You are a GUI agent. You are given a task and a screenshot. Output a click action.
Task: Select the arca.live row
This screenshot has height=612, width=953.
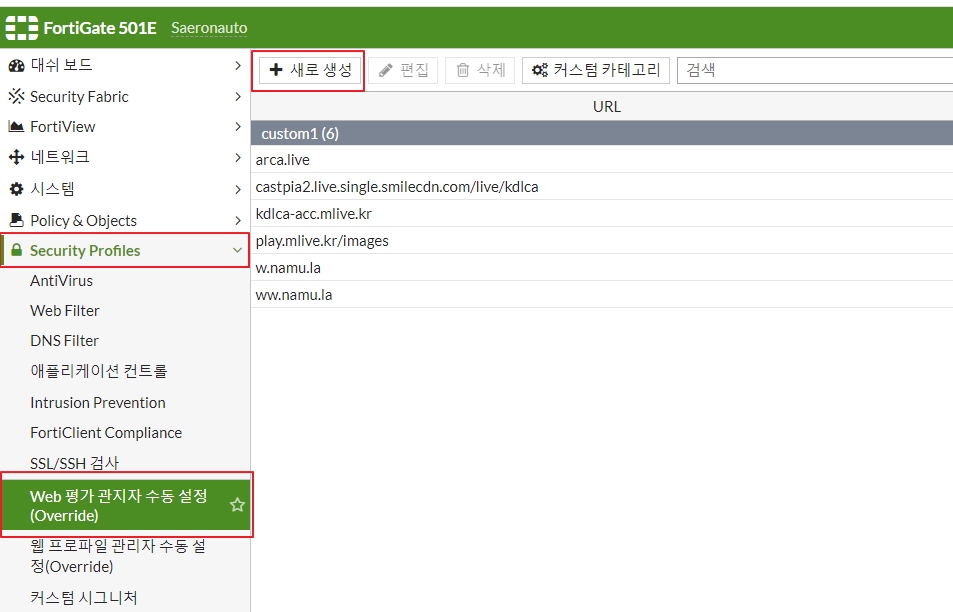click(x=602, y=160)
